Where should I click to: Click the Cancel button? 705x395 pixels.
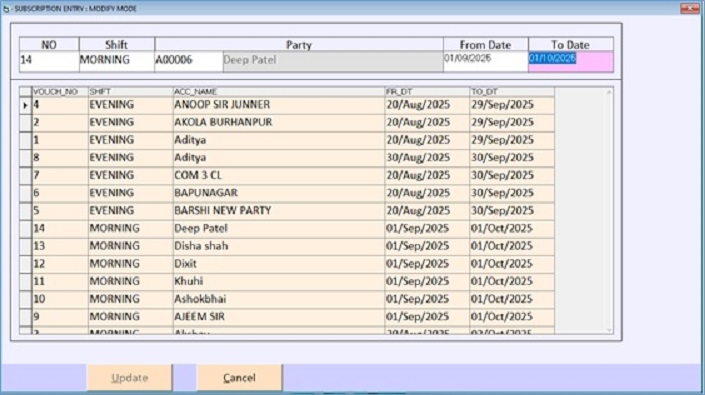click(239, 377)
